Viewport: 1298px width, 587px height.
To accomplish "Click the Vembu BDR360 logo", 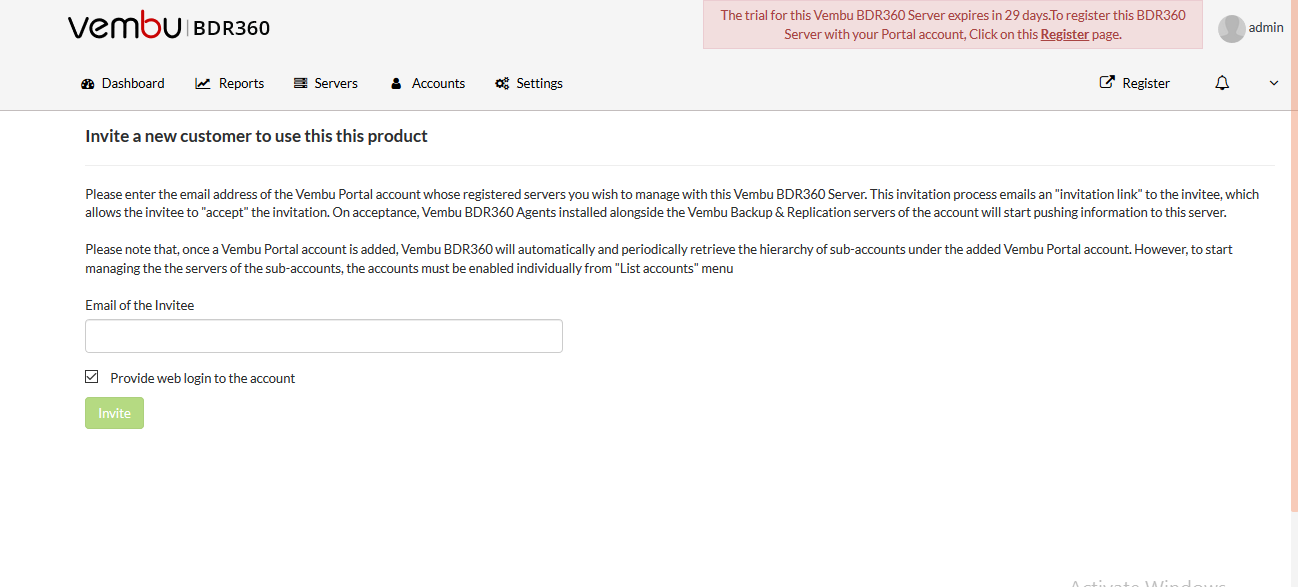I will (x=169, y=27).
